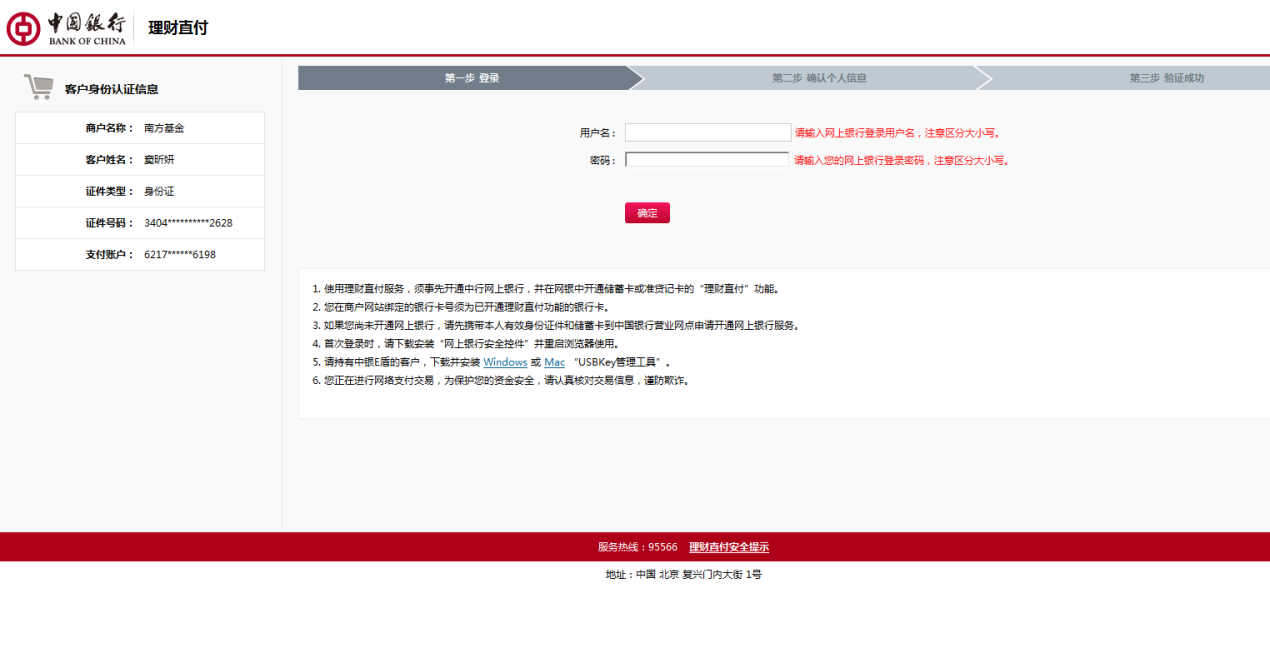
Task: Click the 客户身份认证信息 heading
Action: tap(111, 89)
